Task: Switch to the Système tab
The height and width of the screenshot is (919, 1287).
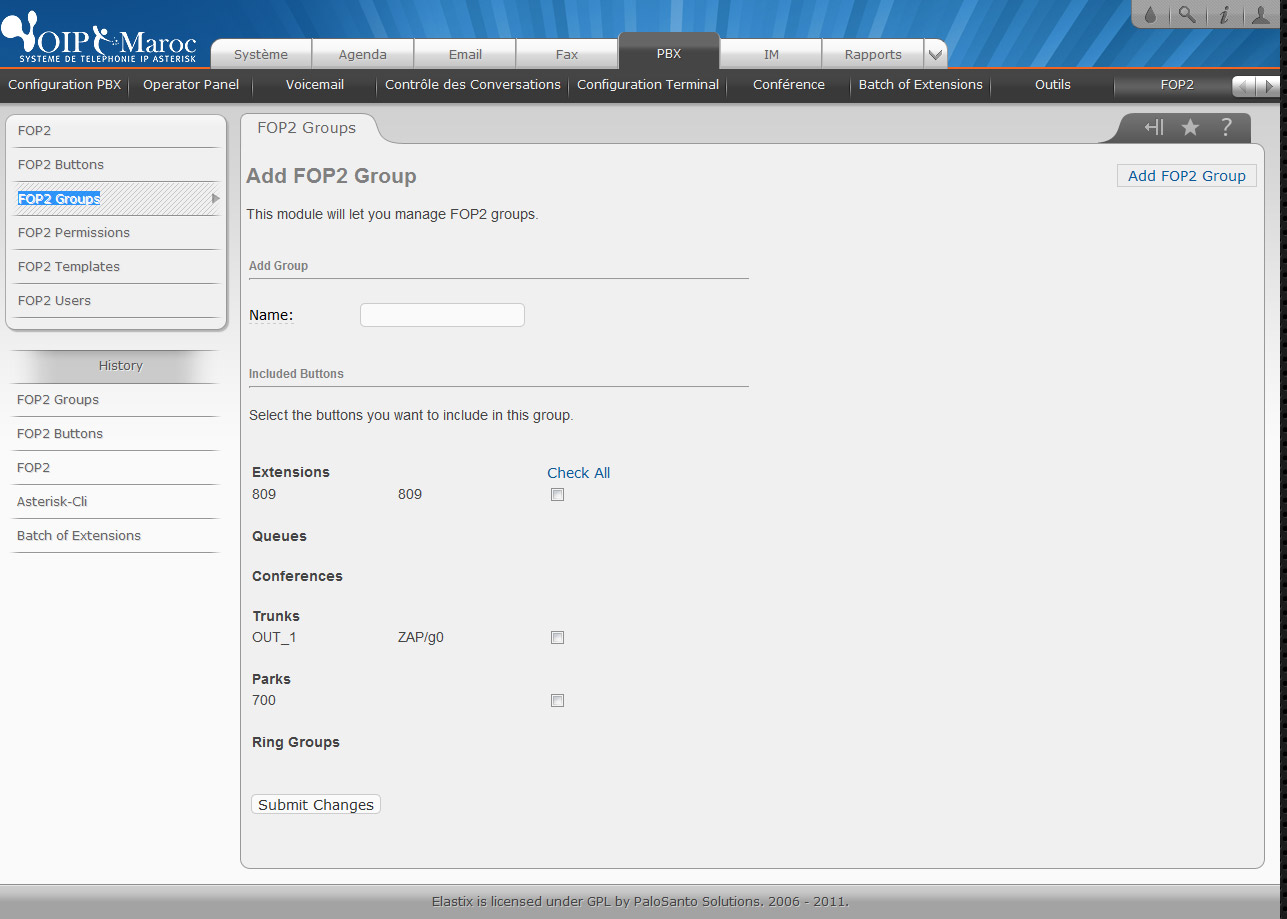Action: point(261,55)
